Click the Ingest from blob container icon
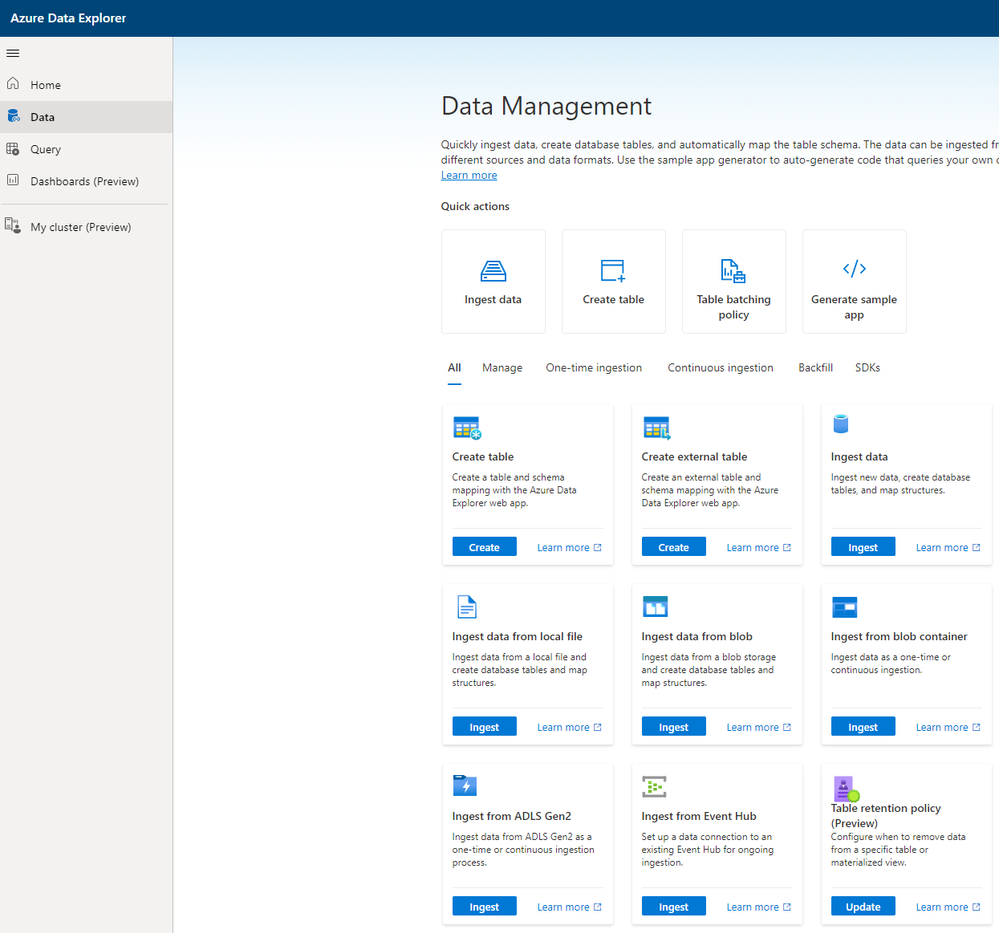This screenshot has width=999, height=933. pos(845,607)
